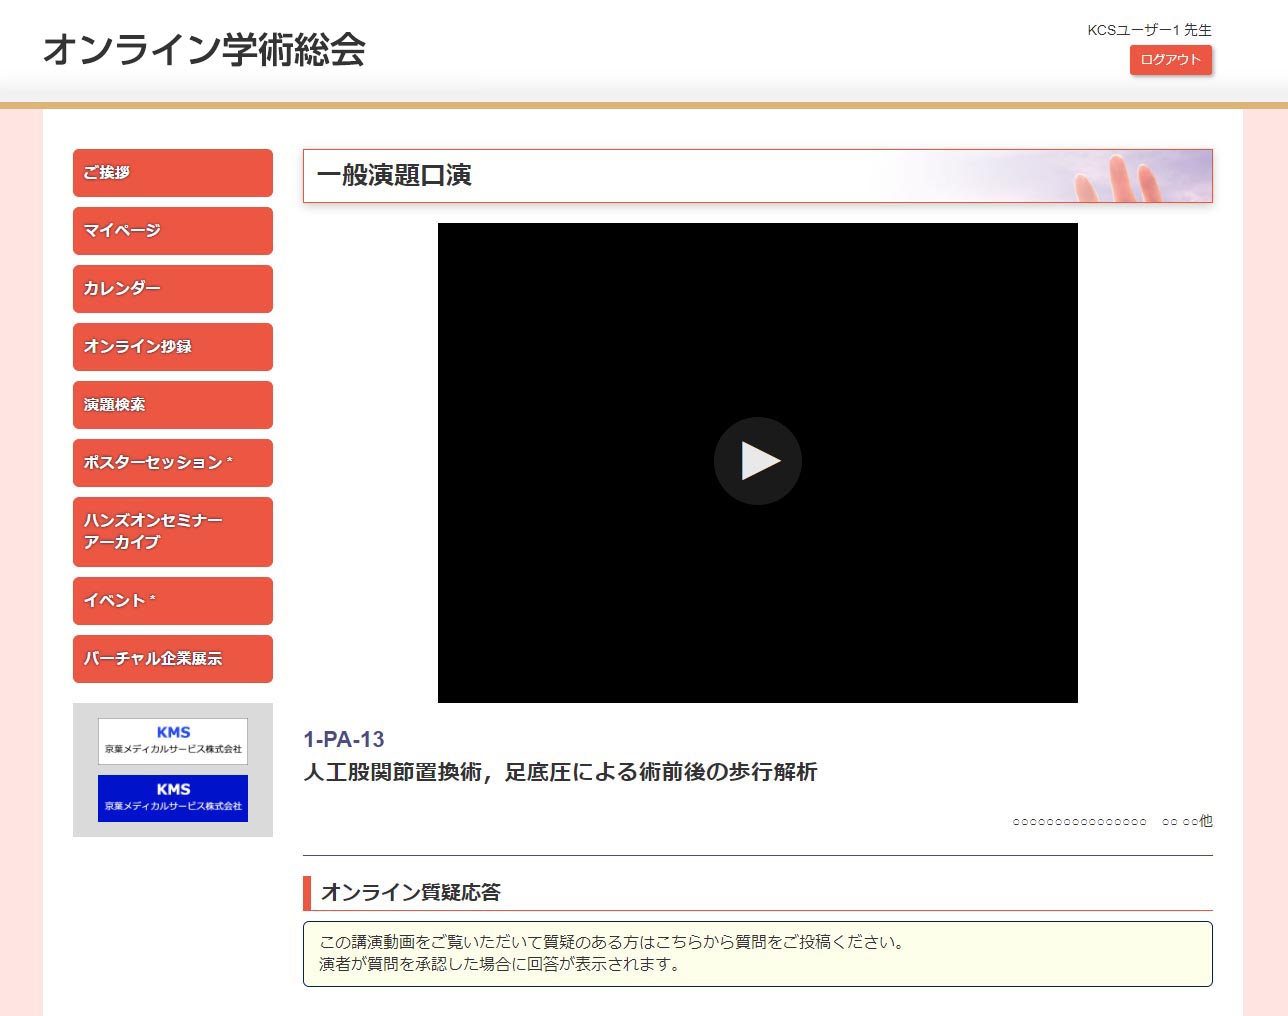This screenshot has height=1016, width=1288.
Task: Play the presentation video
Action: [757, 461]
